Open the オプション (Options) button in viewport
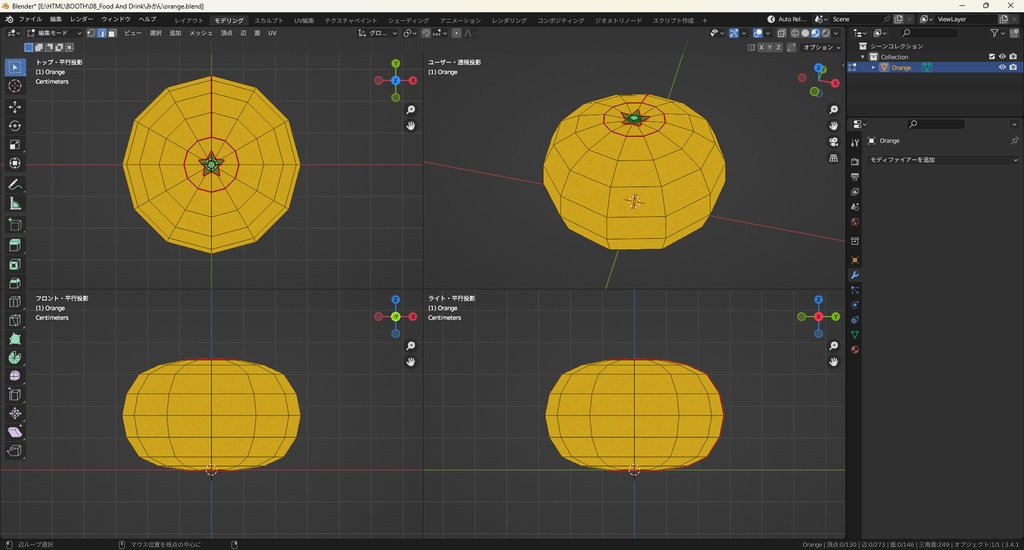Image resolution: width=1024 pixels, height=550 pixels. point(819,47)
